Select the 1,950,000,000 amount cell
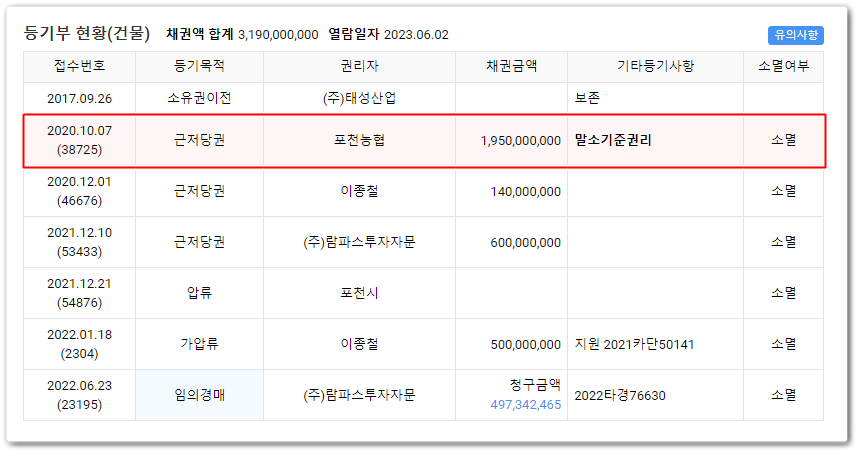 click(x=511, y=140)
